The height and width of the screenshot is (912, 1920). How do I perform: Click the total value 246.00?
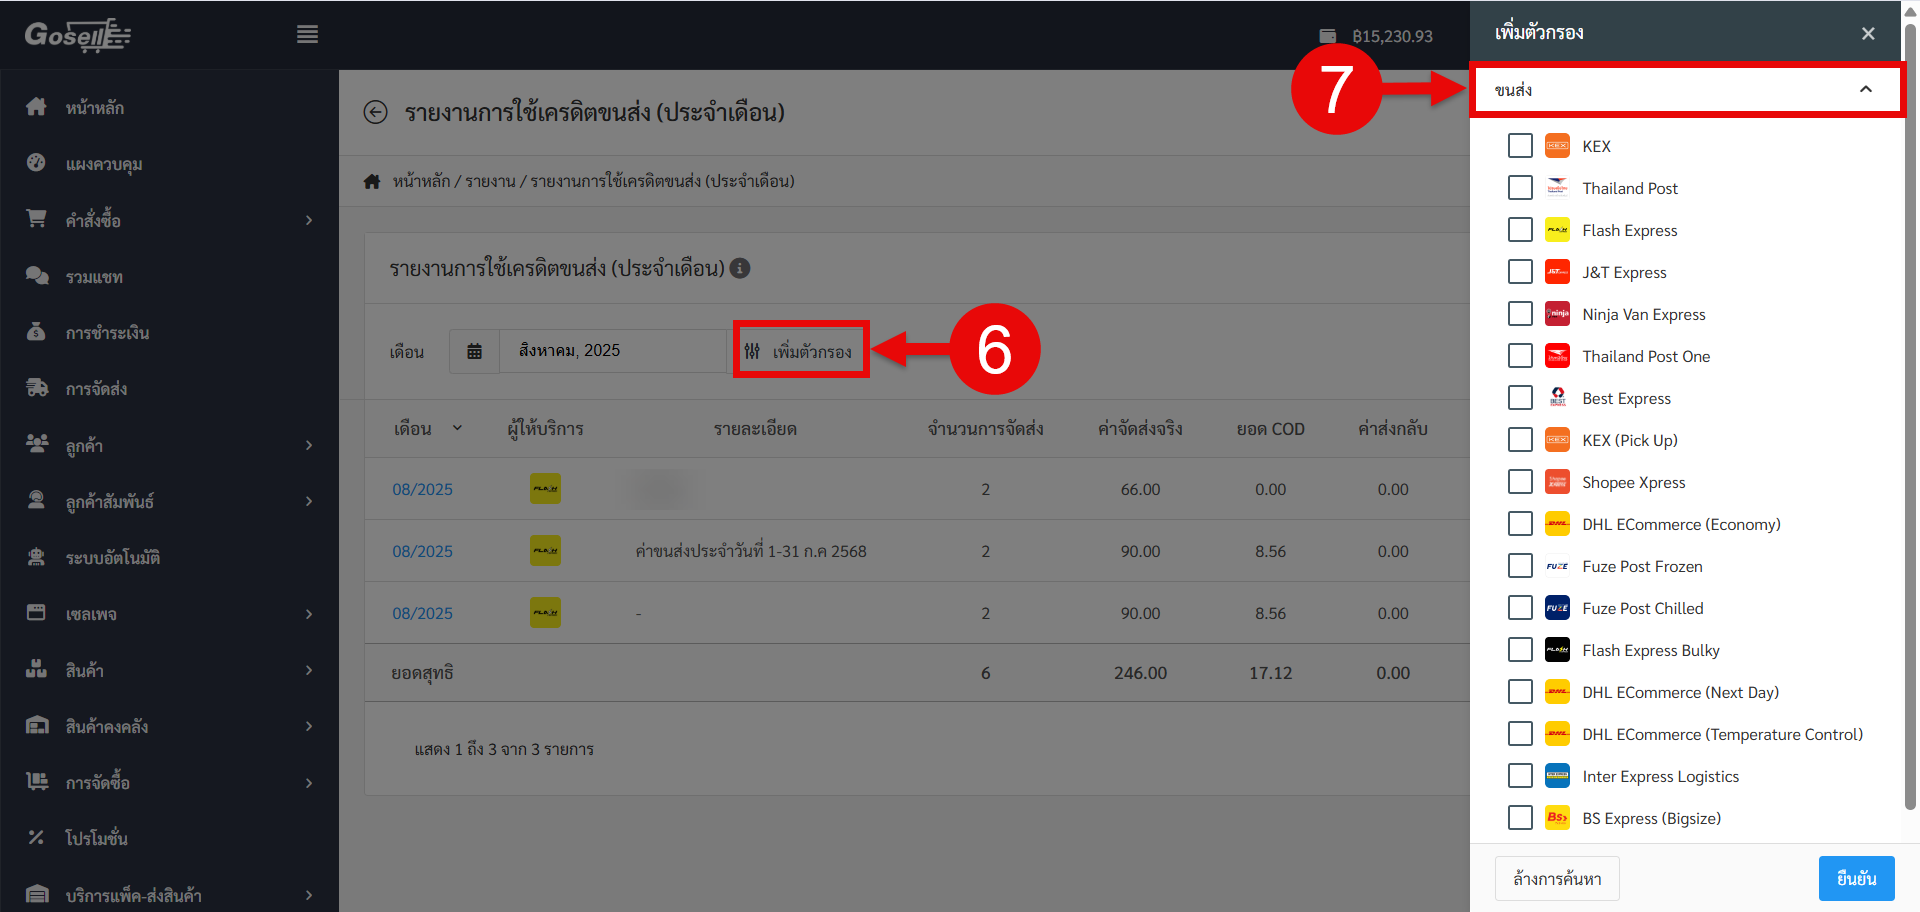(1140, 673)
